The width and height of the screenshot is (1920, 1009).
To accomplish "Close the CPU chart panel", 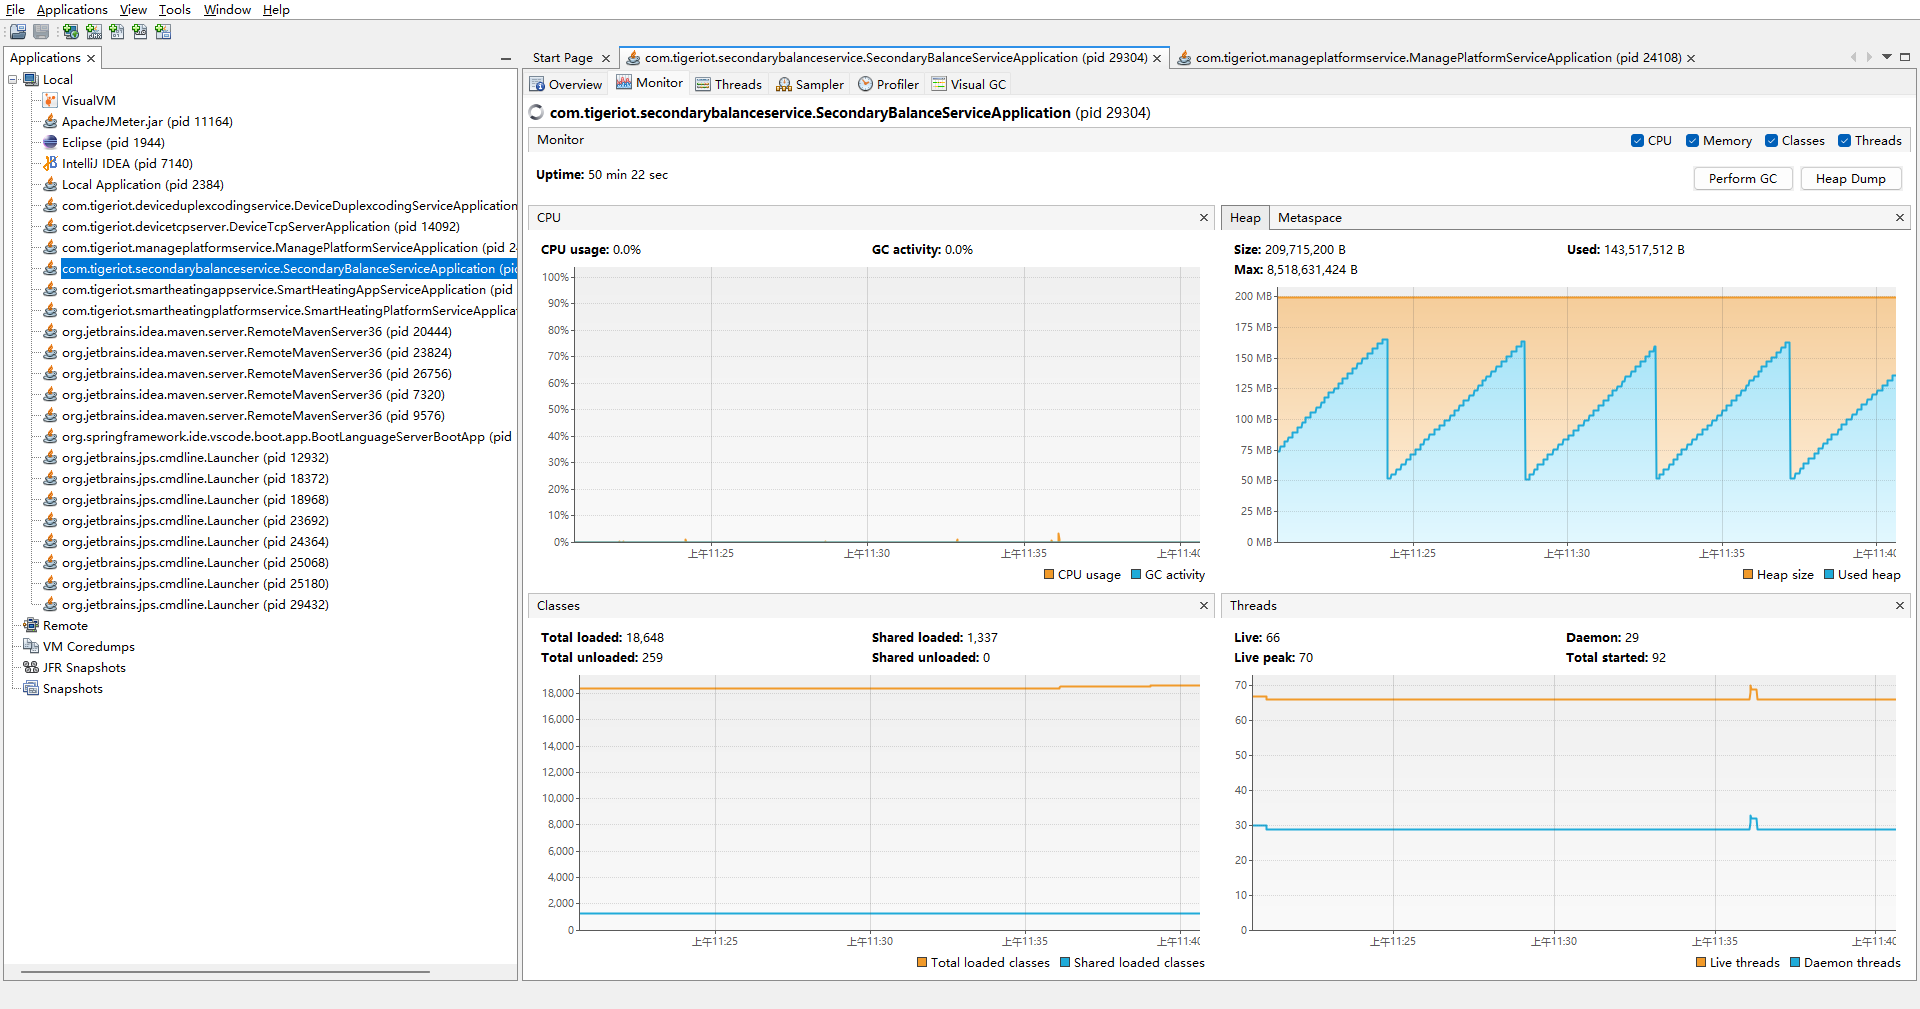I will click(x=1204, y=218).
